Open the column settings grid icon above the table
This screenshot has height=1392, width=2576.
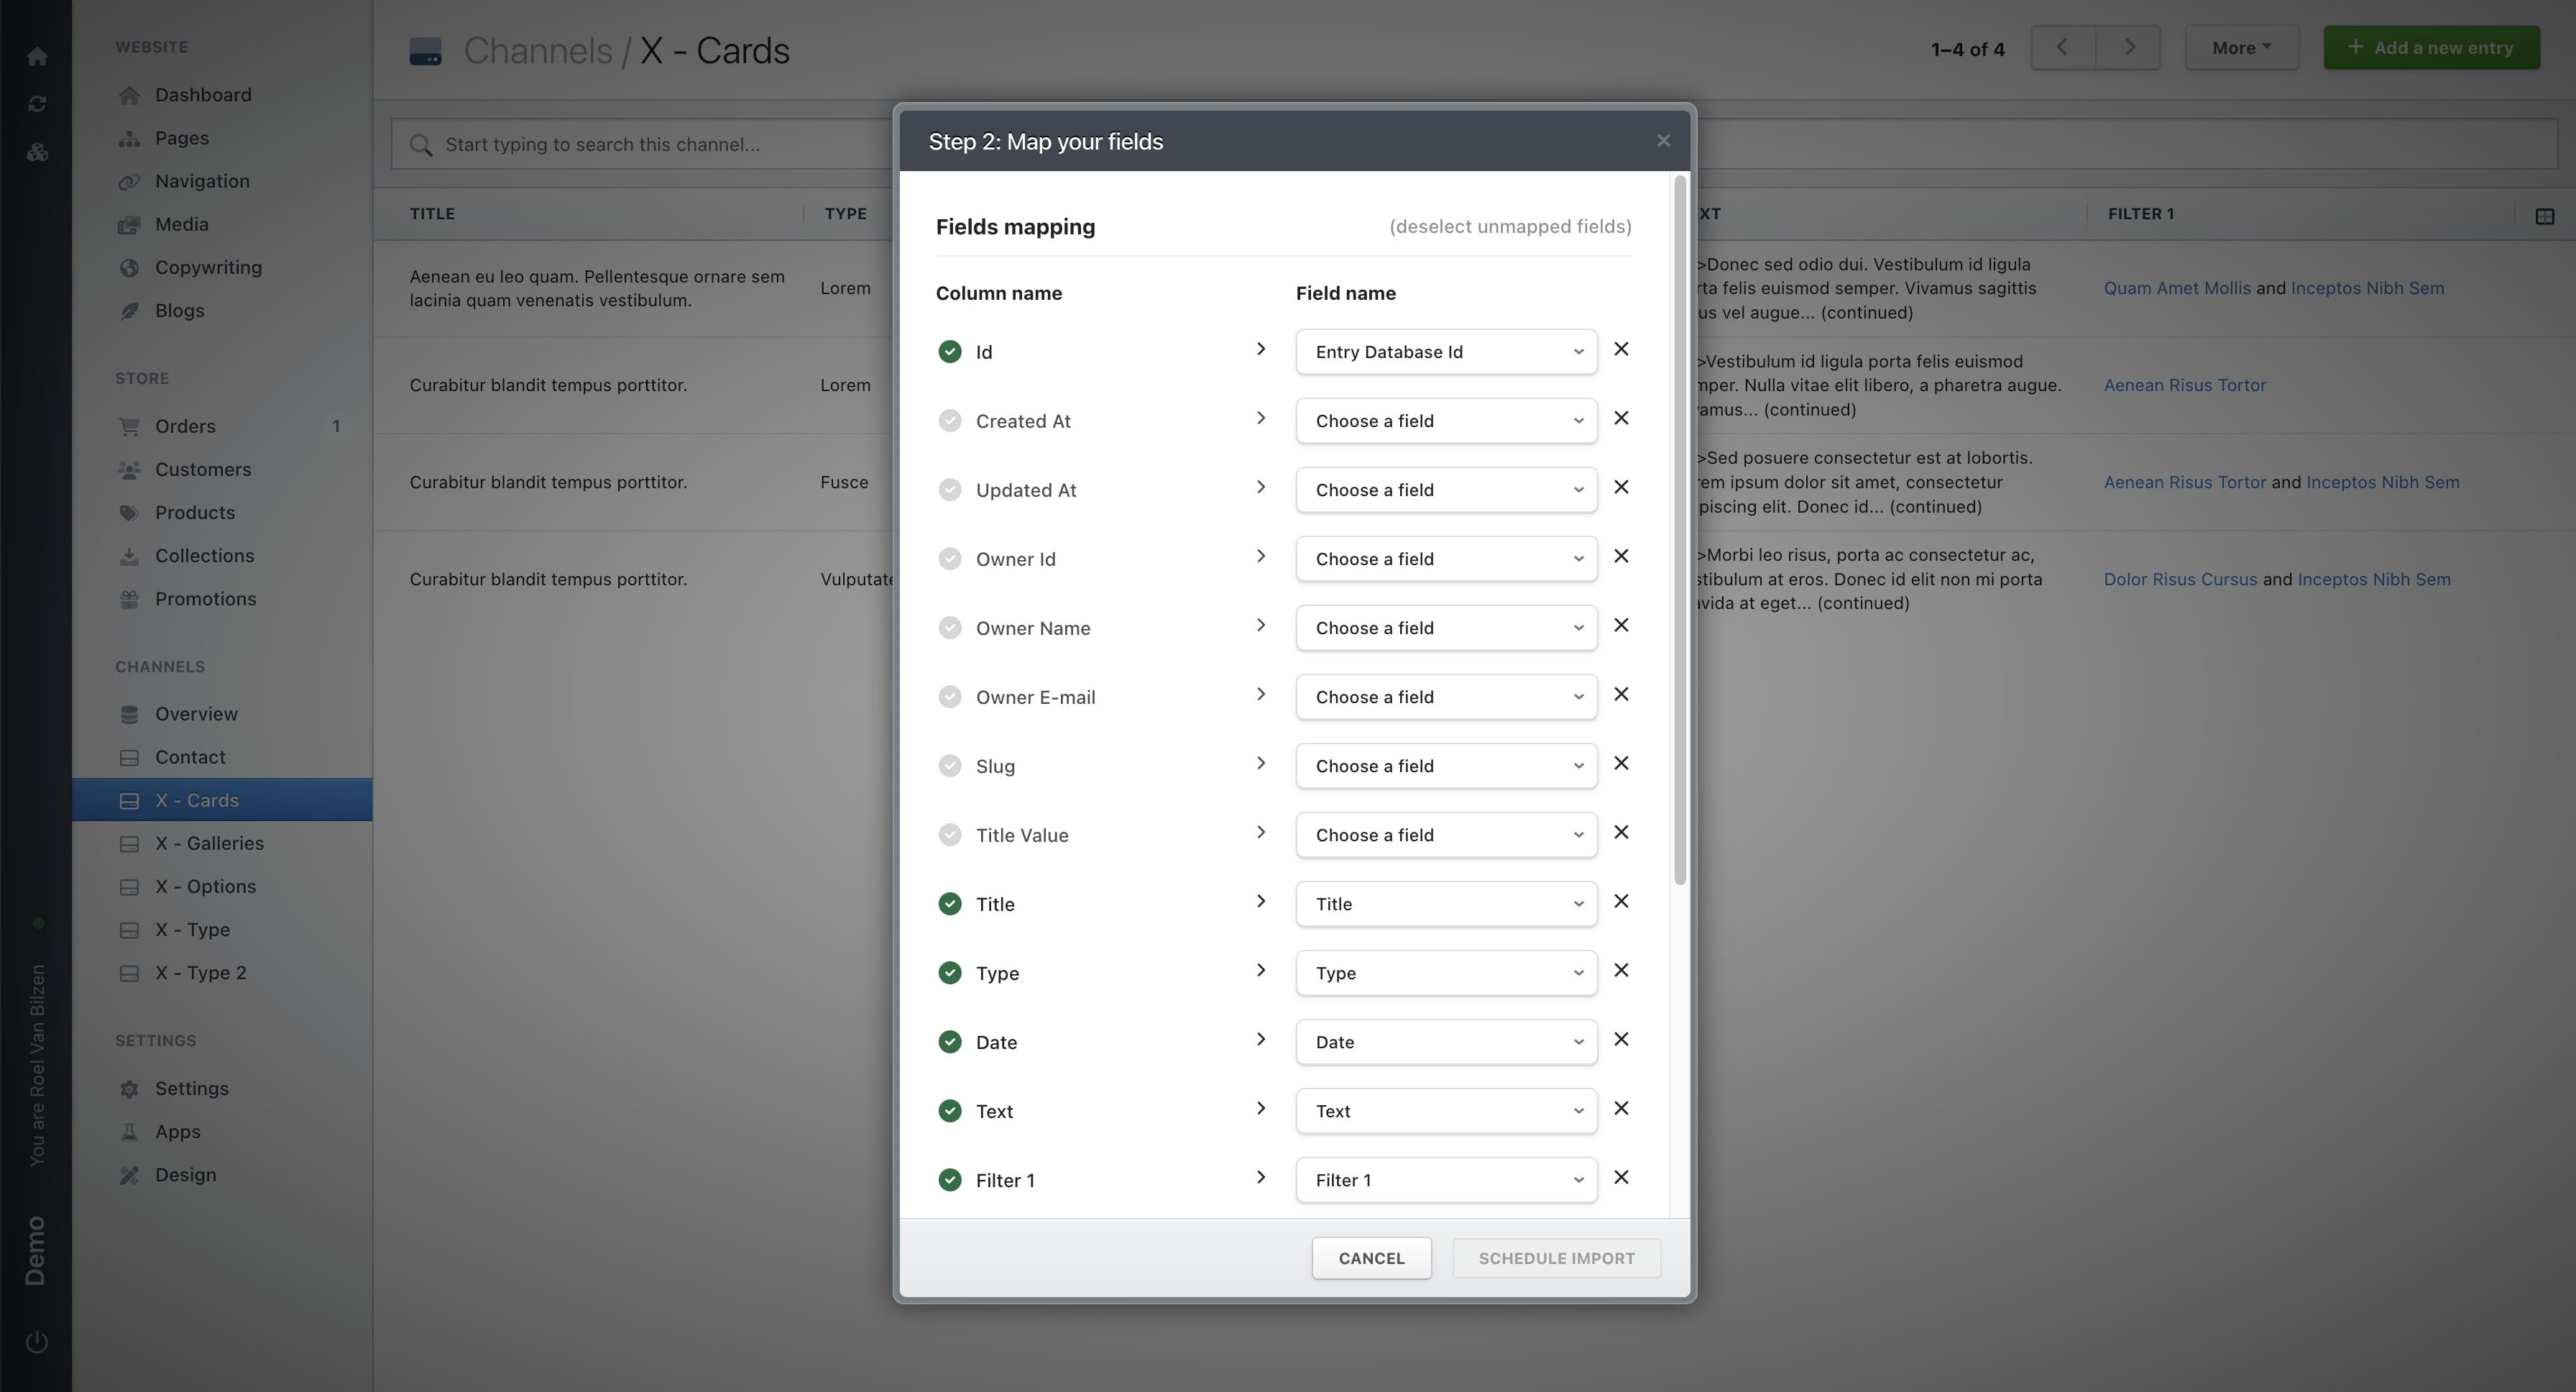[x=2545, y=215]
